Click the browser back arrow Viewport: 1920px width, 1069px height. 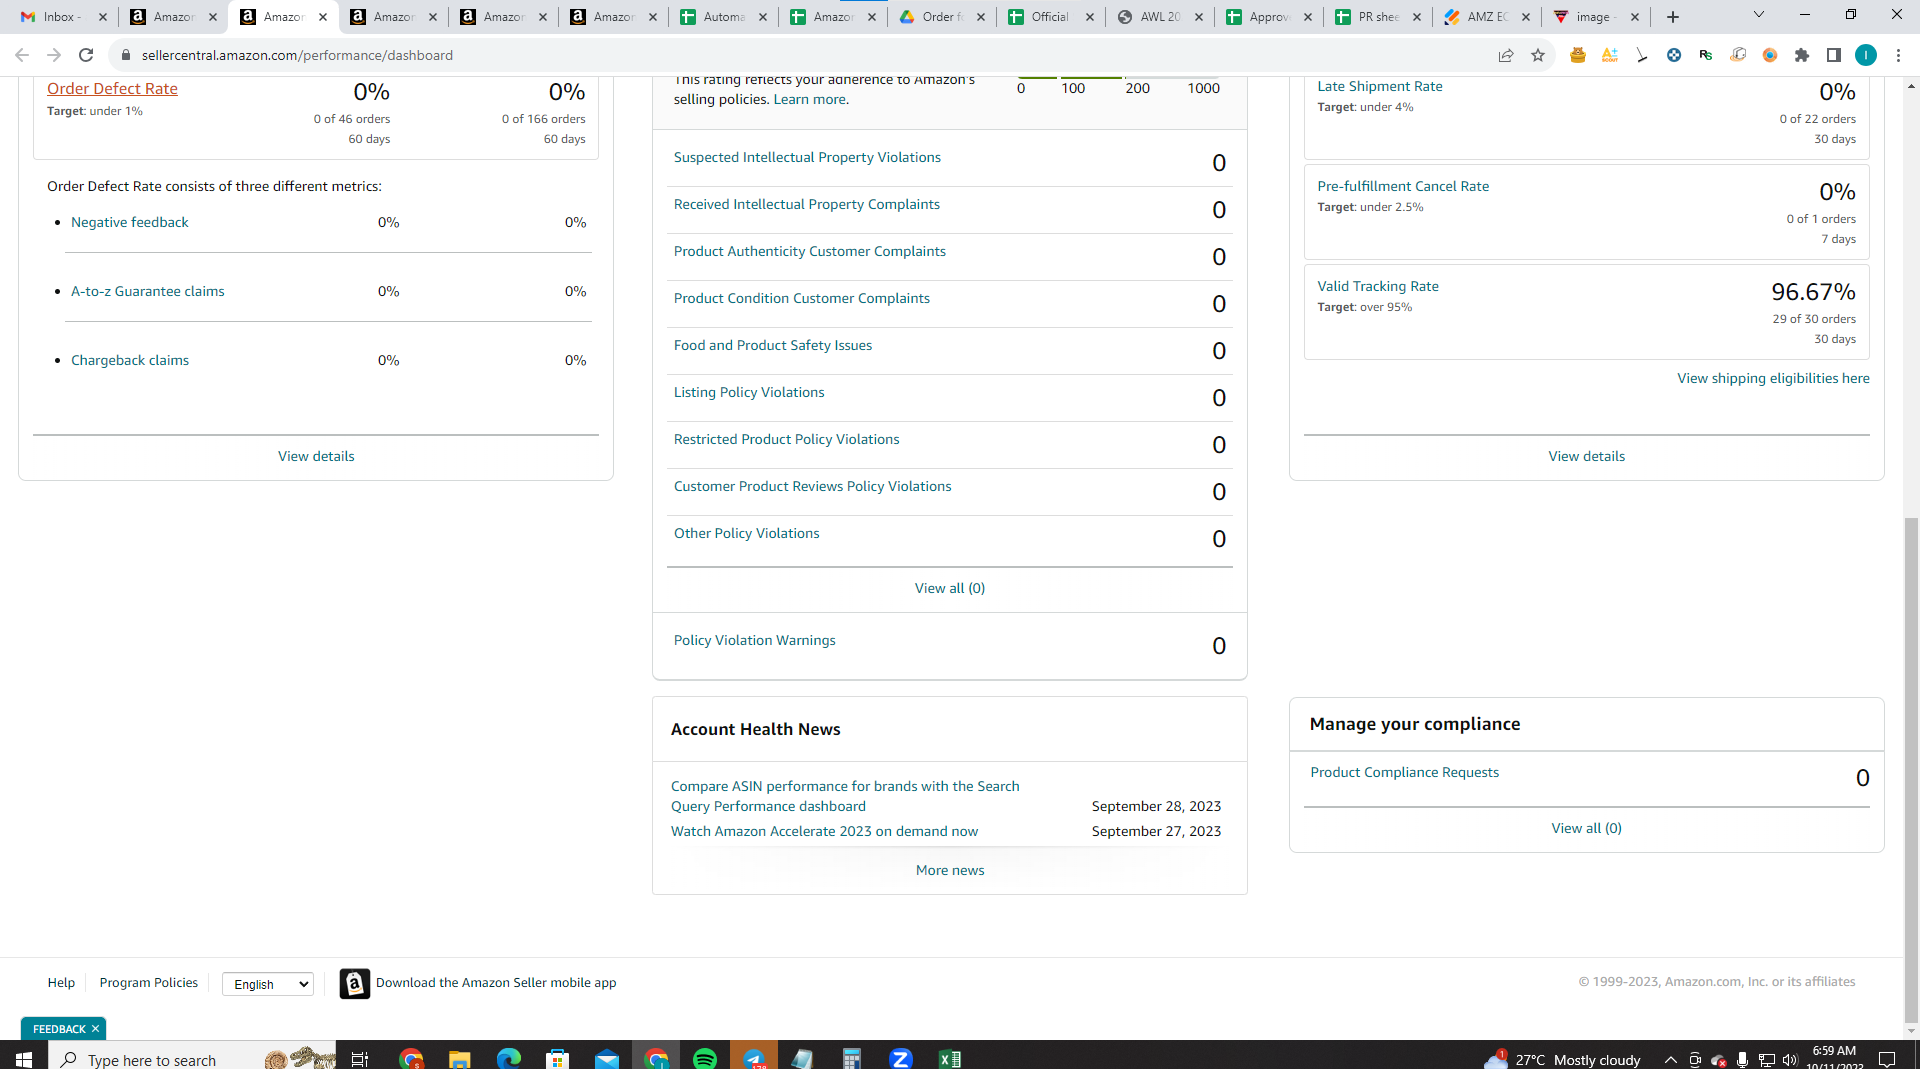coord(22,55)
